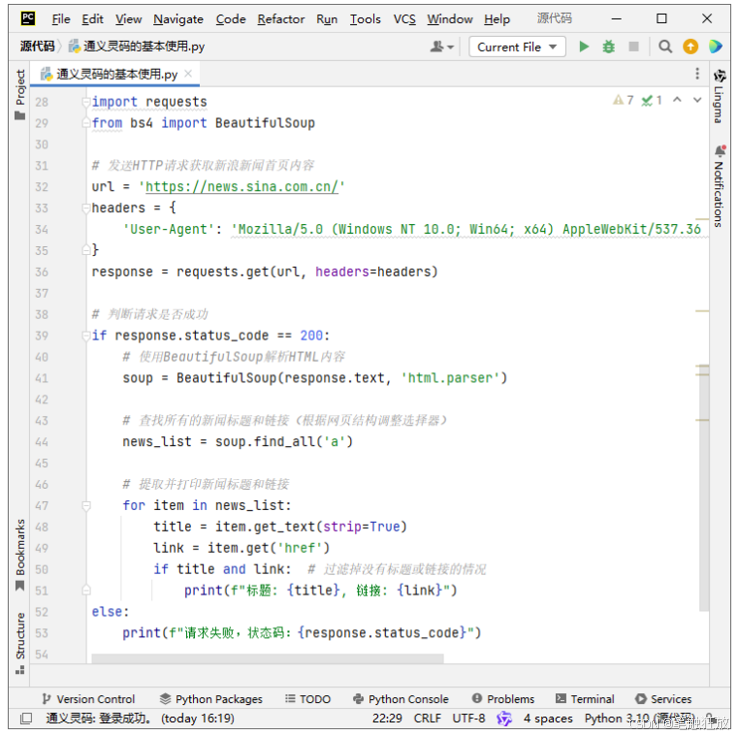Change CRLF line separator in status bar
Viewport: 740px width, 737px height.
(427, 718)
